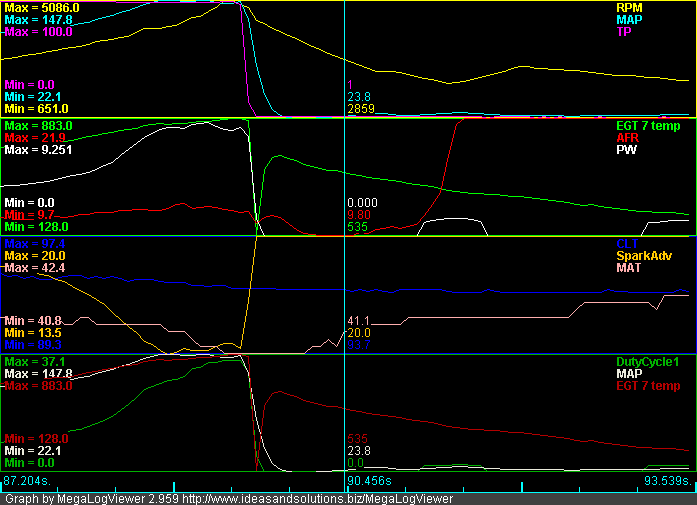697x505 pixels.
Task: Click the white MAP legend label
Action: [629, 374]
